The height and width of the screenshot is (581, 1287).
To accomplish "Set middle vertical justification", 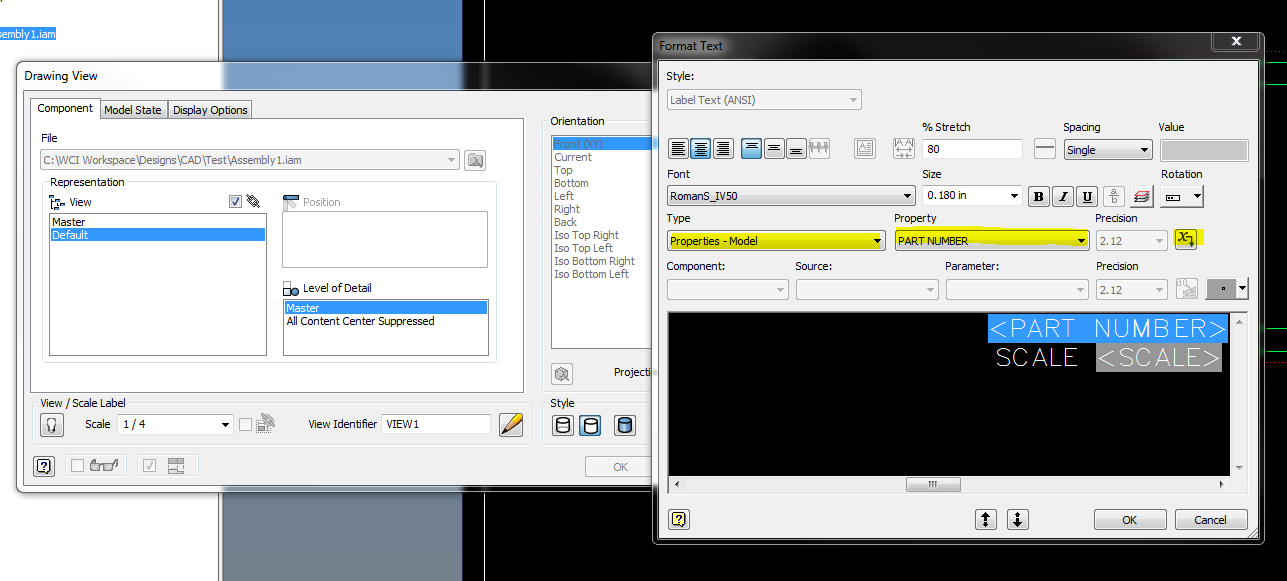I will click(774, 149).
